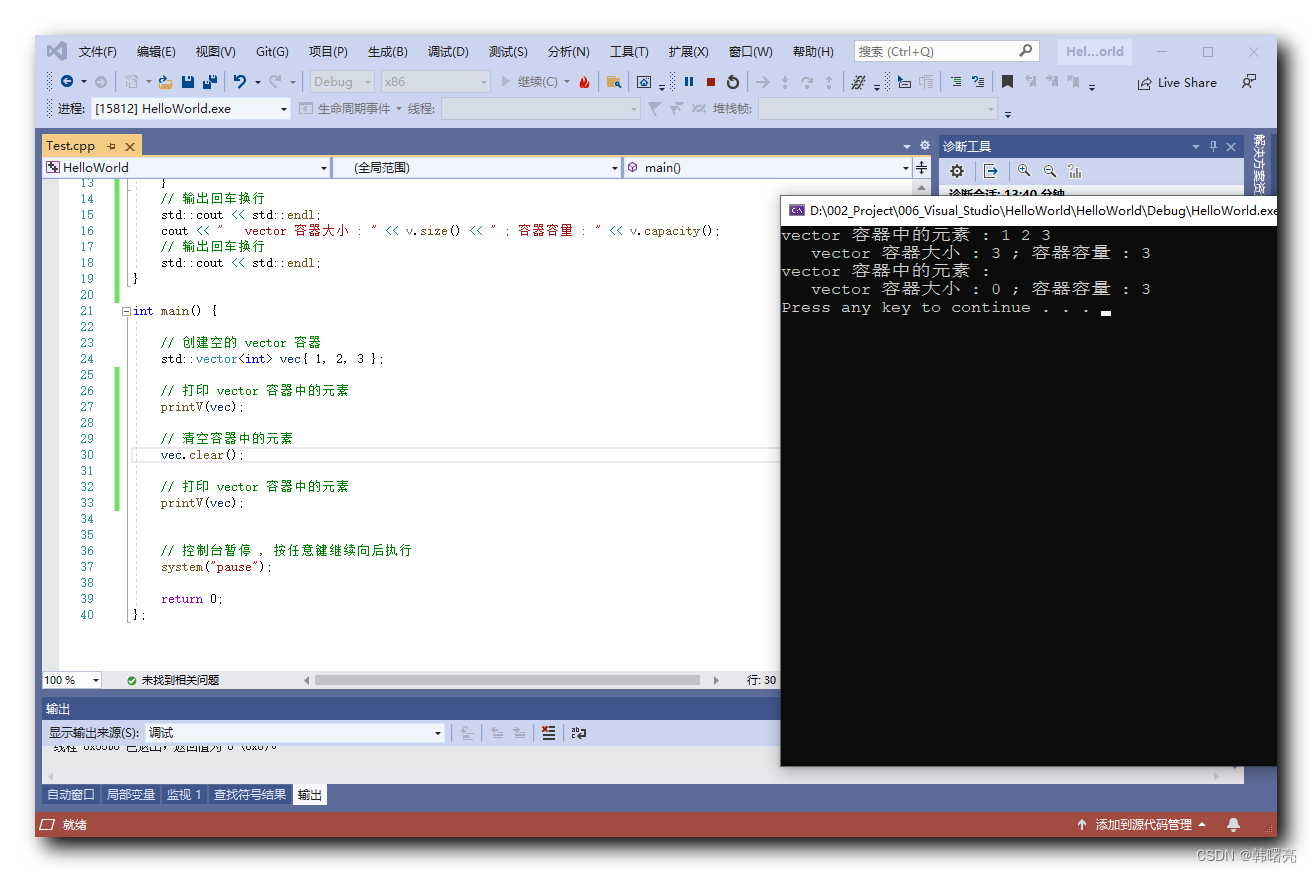Click the notifications bell in status bar
Image resolution: width=1312 pixels, height=872 pixels.
tap(1233, 825)
